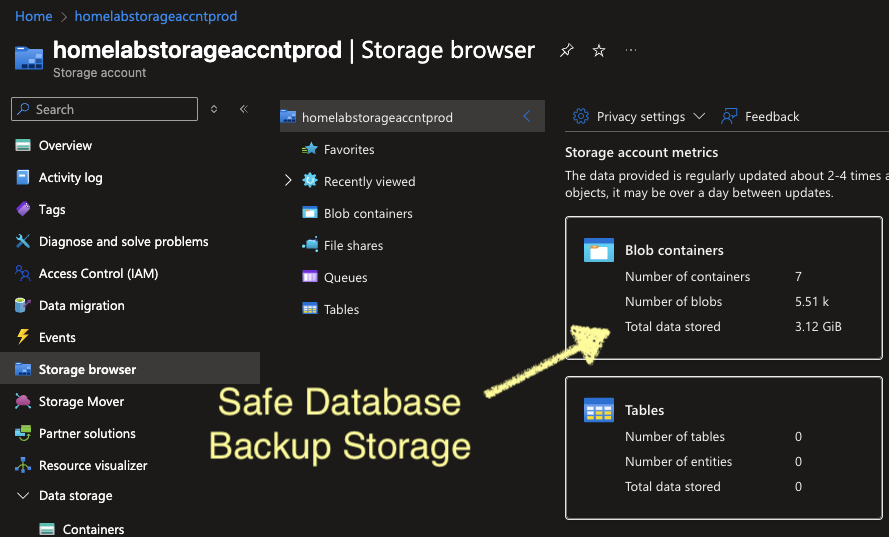Collapse the homelabstorageaccntprod tree panel

527,116
